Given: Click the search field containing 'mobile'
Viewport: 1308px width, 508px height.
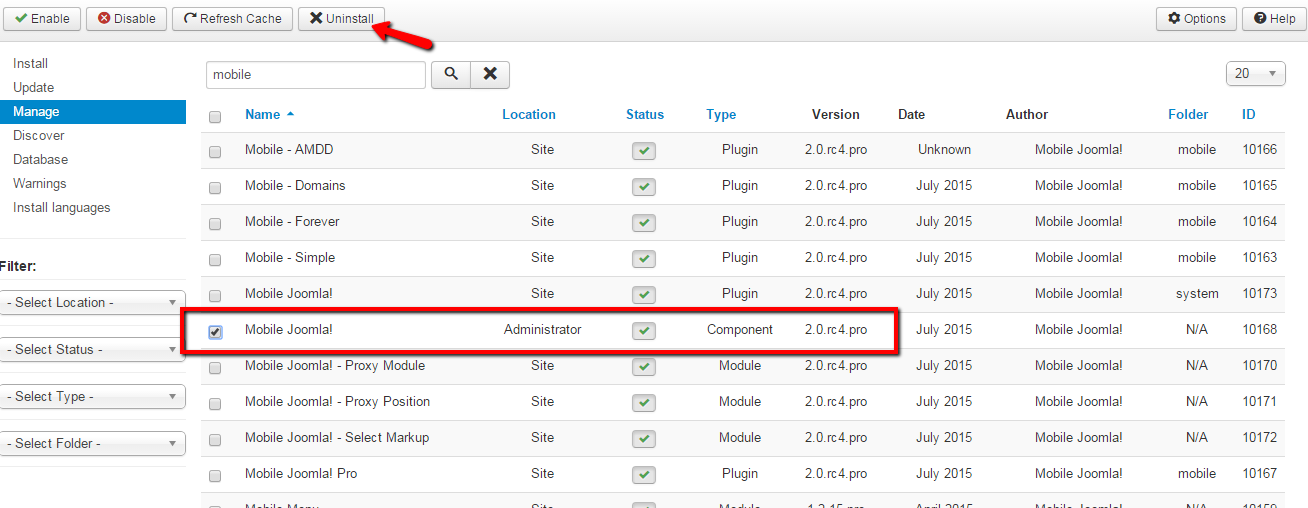Looking at the screenshot, I should coord(316,74).
